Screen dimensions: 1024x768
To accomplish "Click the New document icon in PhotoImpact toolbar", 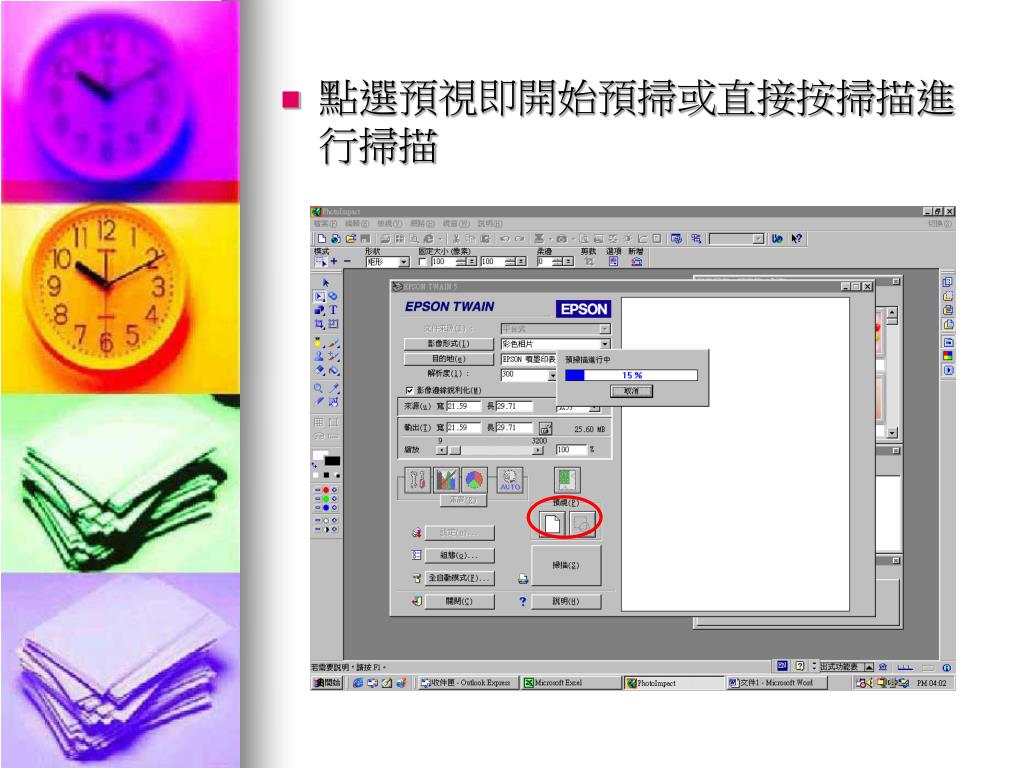I will pos(321,239).
